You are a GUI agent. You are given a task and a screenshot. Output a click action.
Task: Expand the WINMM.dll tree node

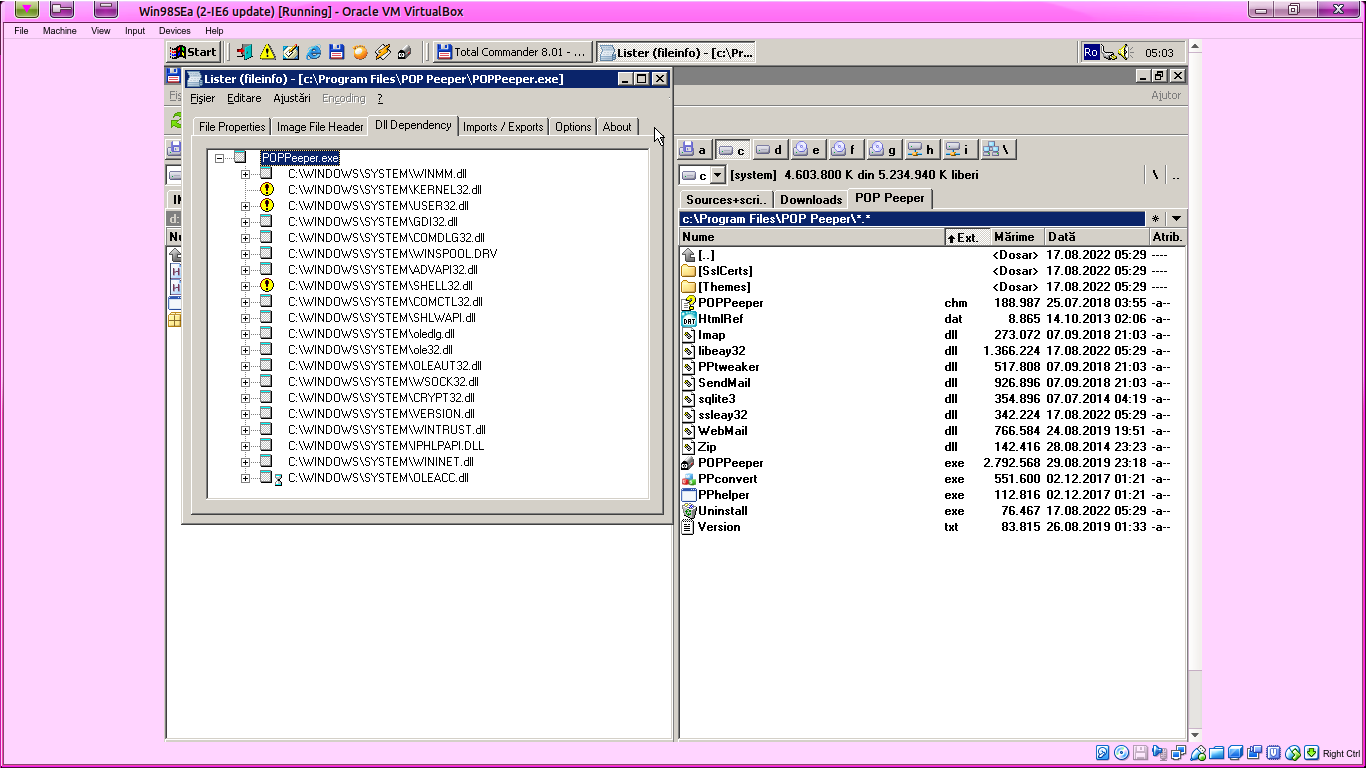coord(245,173)
